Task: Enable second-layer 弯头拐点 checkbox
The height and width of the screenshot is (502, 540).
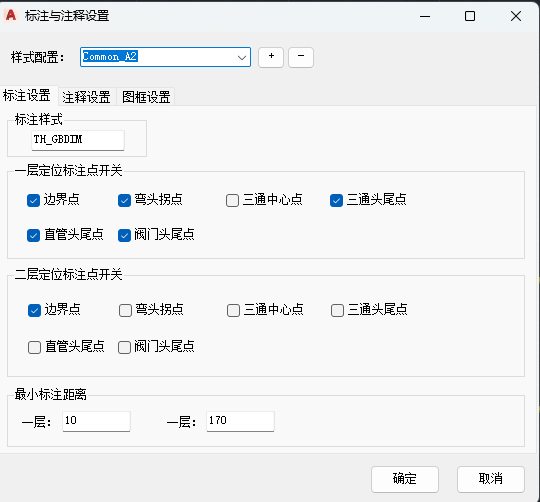Action: (x=125, y=310)
